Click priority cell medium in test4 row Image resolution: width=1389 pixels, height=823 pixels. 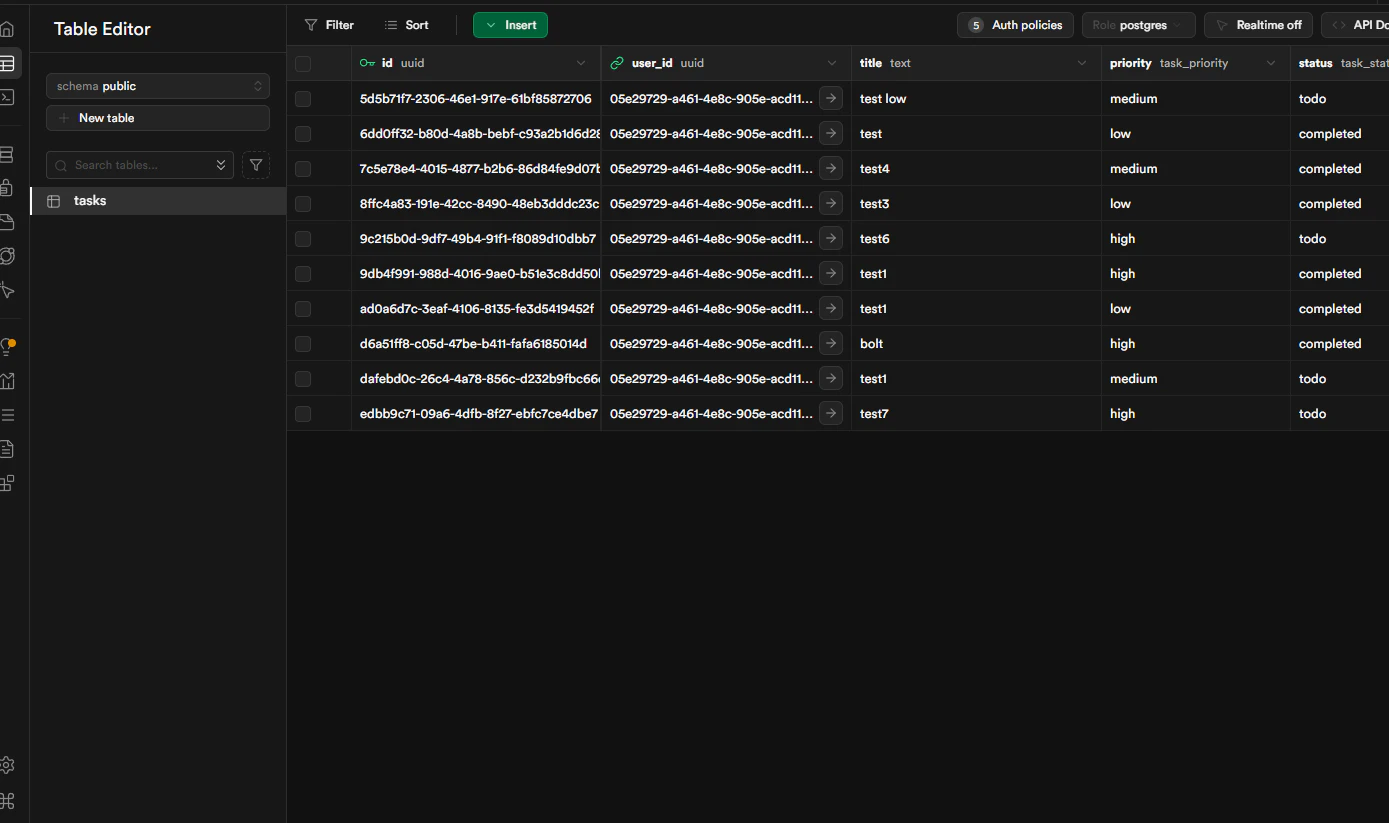point(1196,168)
